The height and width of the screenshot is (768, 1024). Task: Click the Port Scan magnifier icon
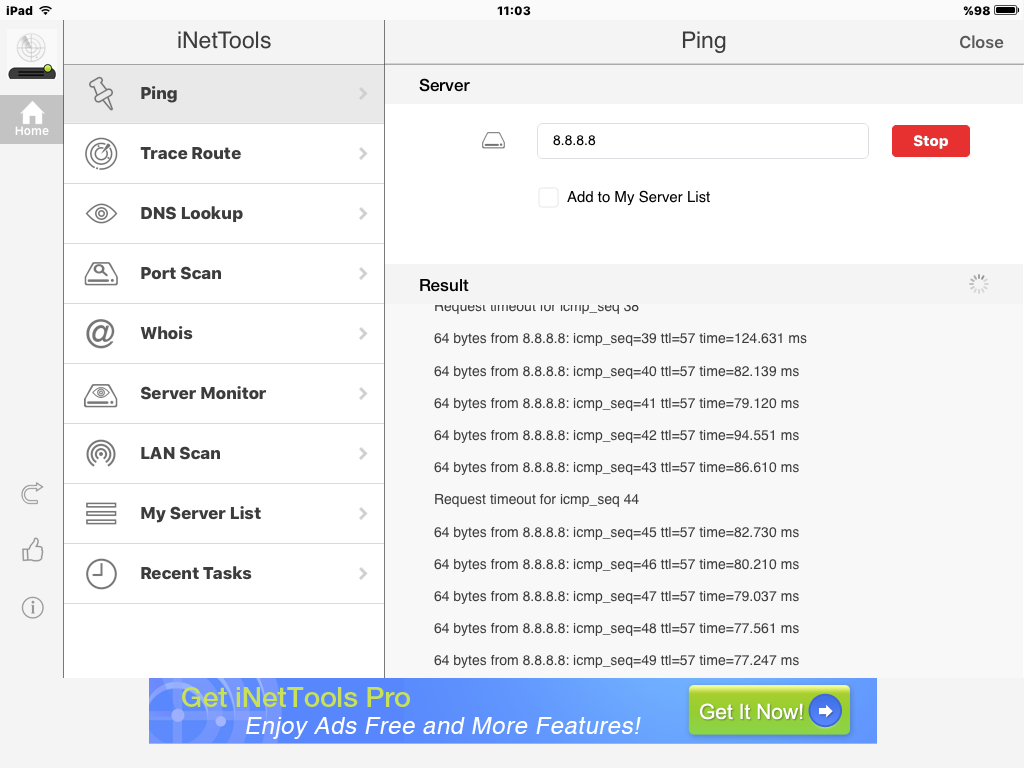pyautogui.click(x=101, y=274)
